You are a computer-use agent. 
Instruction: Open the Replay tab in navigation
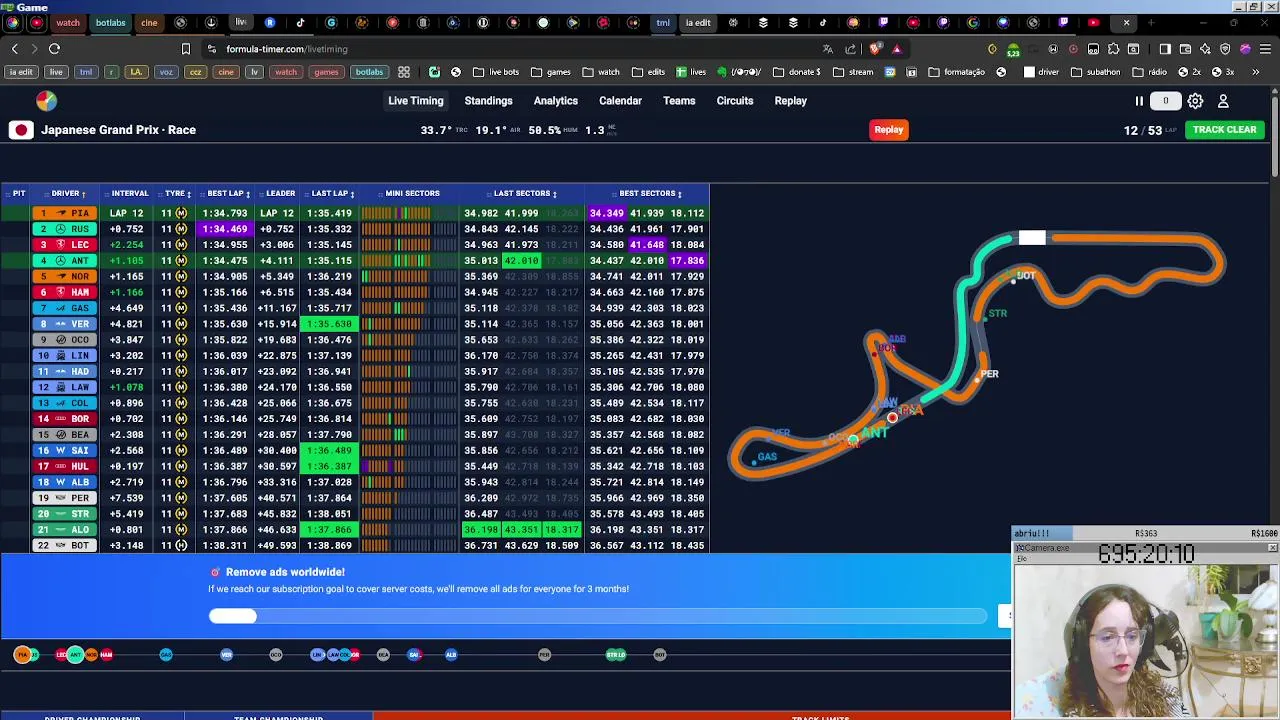pos(790,101)
